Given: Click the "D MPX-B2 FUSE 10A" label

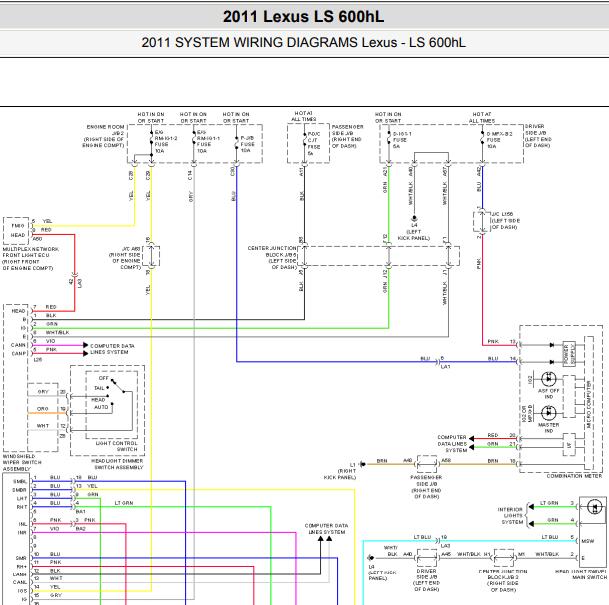Looking at the screenshot, I should tap(499, 140).
